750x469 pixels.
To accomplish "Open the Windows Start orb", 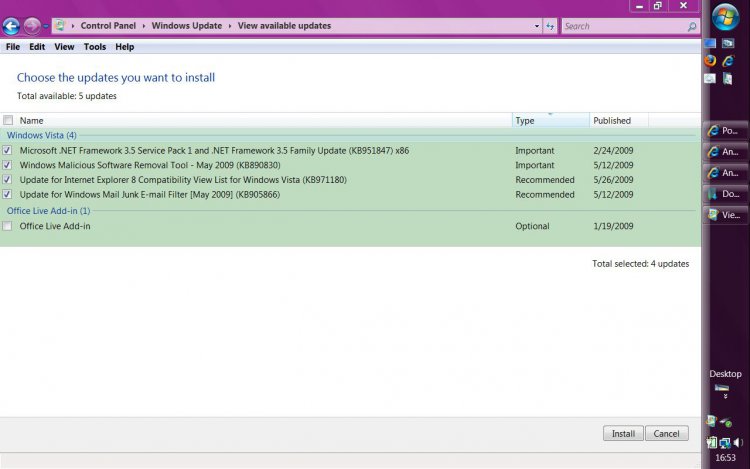I will click(725, 17).
